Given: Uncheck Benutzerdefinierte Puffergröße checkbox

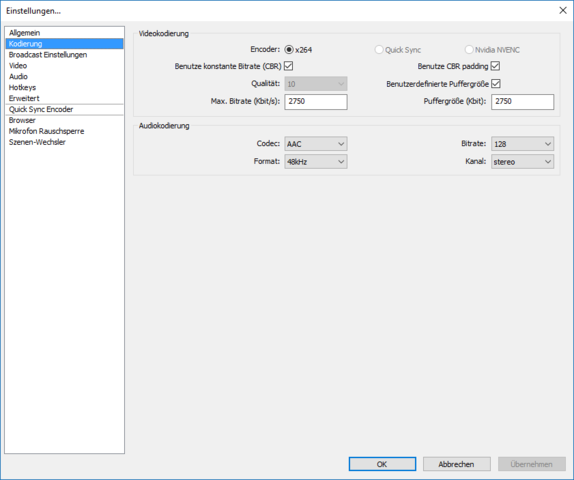Looking at the screenshot, I should 496,84.
